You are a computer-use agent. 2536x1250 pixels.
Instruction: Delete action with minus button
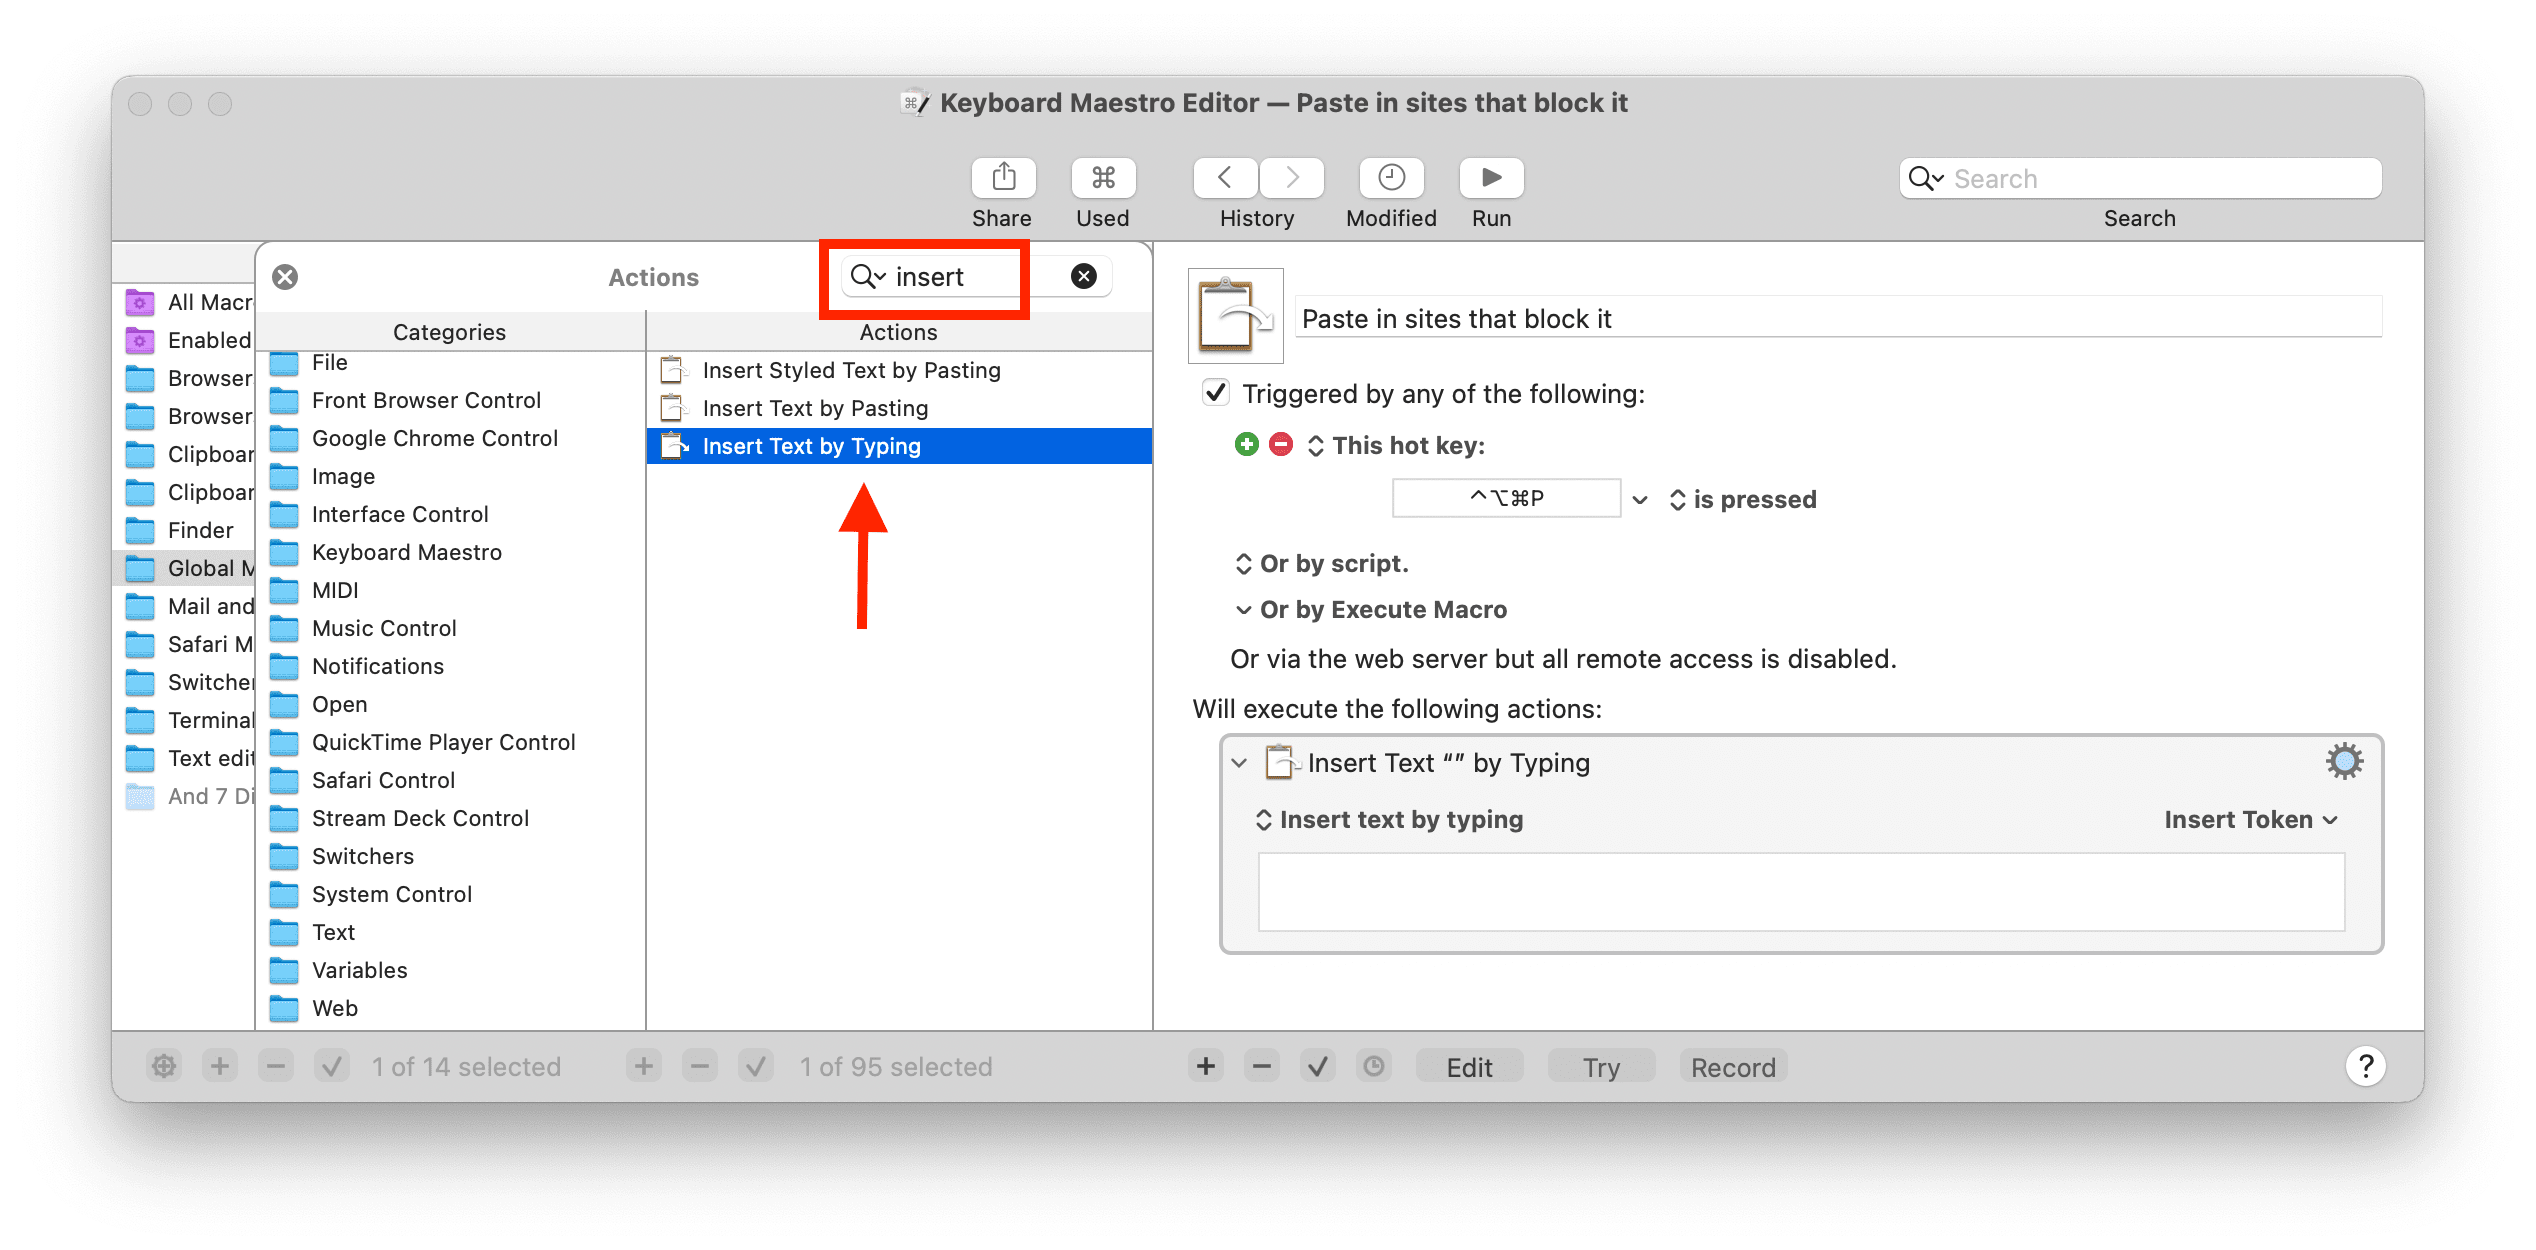[x=1262, y=1067]
